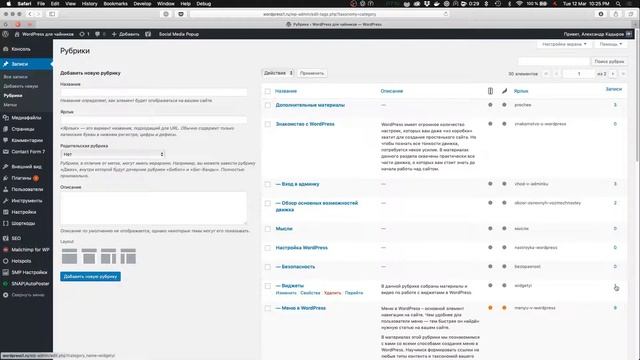Sort the table by the Название column
The width and height of the screenshot is (640, 360).
[286, 91]
